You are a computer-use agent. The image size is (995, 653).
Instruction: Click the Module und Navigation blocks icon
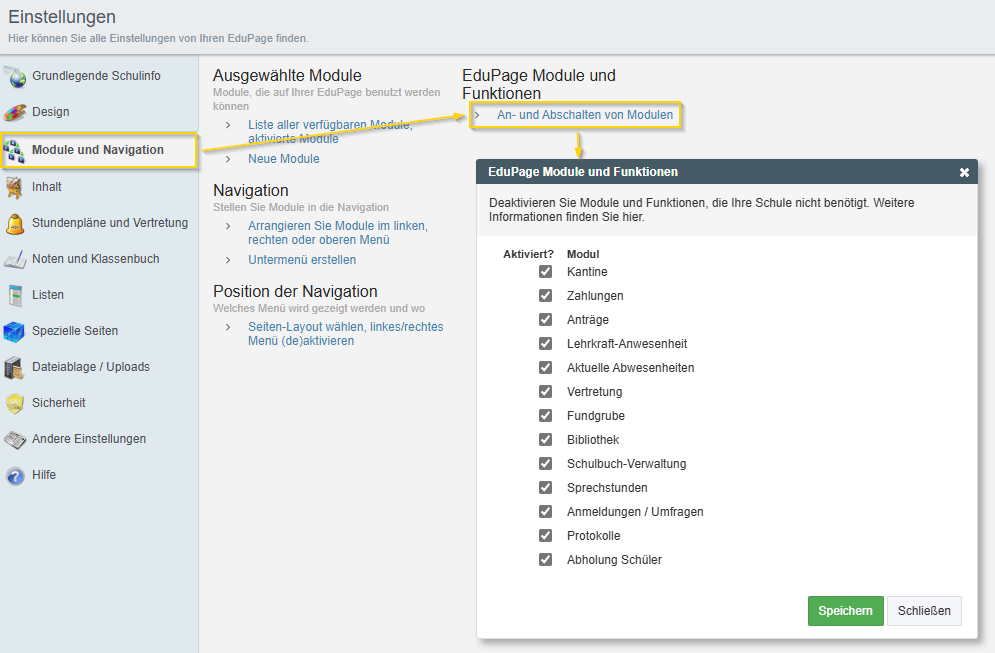[x=14, y=150]
